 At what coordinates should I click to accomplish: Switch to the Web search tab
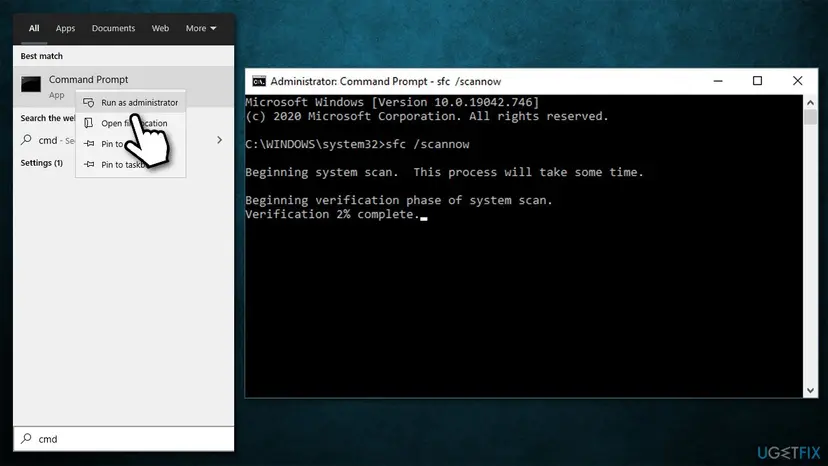[x=160, y=29]
